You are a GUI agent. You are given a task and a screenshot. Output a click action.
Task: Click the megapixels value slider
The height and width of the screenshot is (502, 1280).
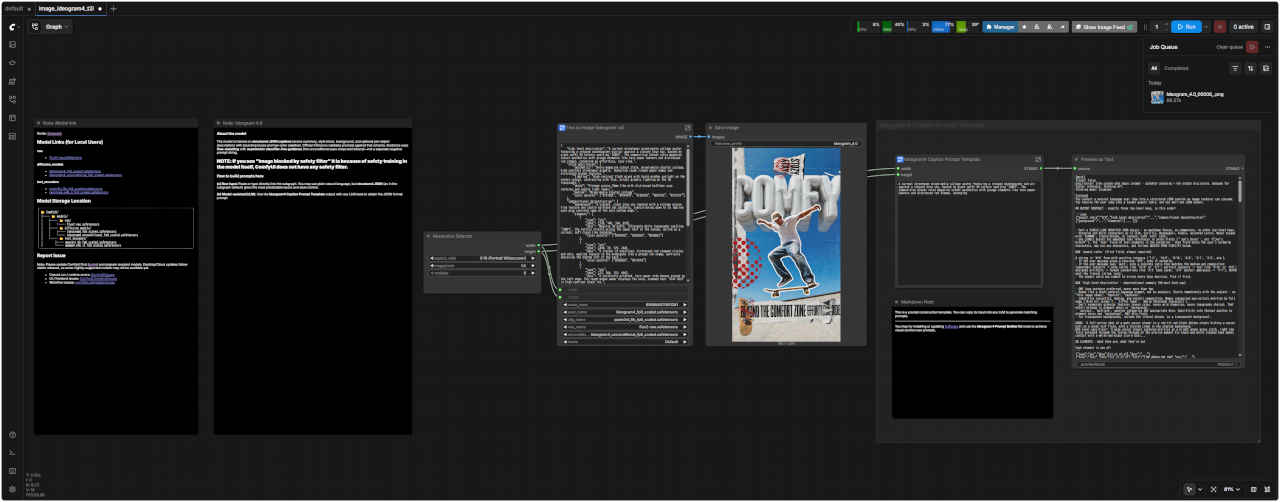point(482,265)
